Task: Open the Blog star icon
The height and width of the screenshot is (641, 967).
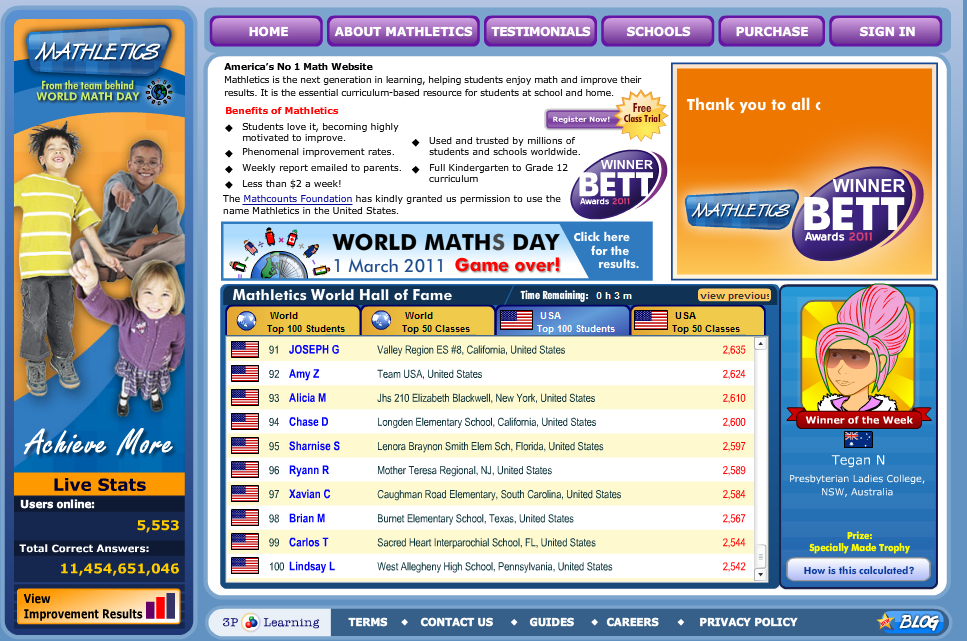Action: 886,621
